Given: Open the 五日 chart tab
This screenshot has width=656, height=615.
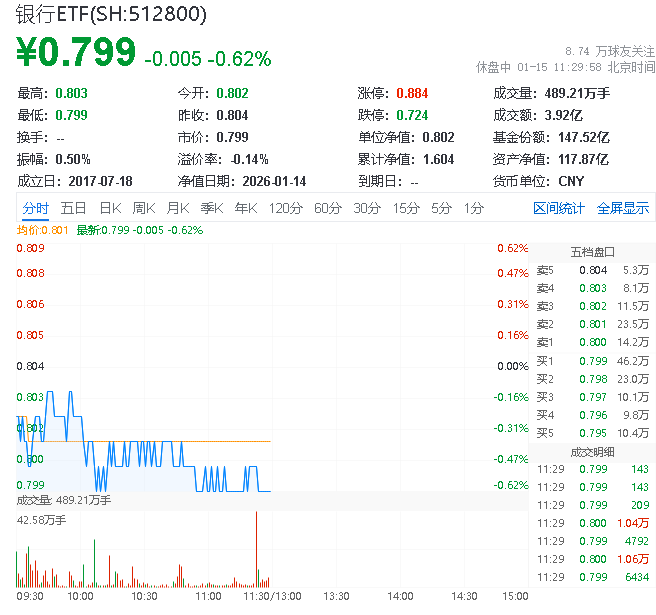Looking at the screenshot, I should tap(73, 208).
